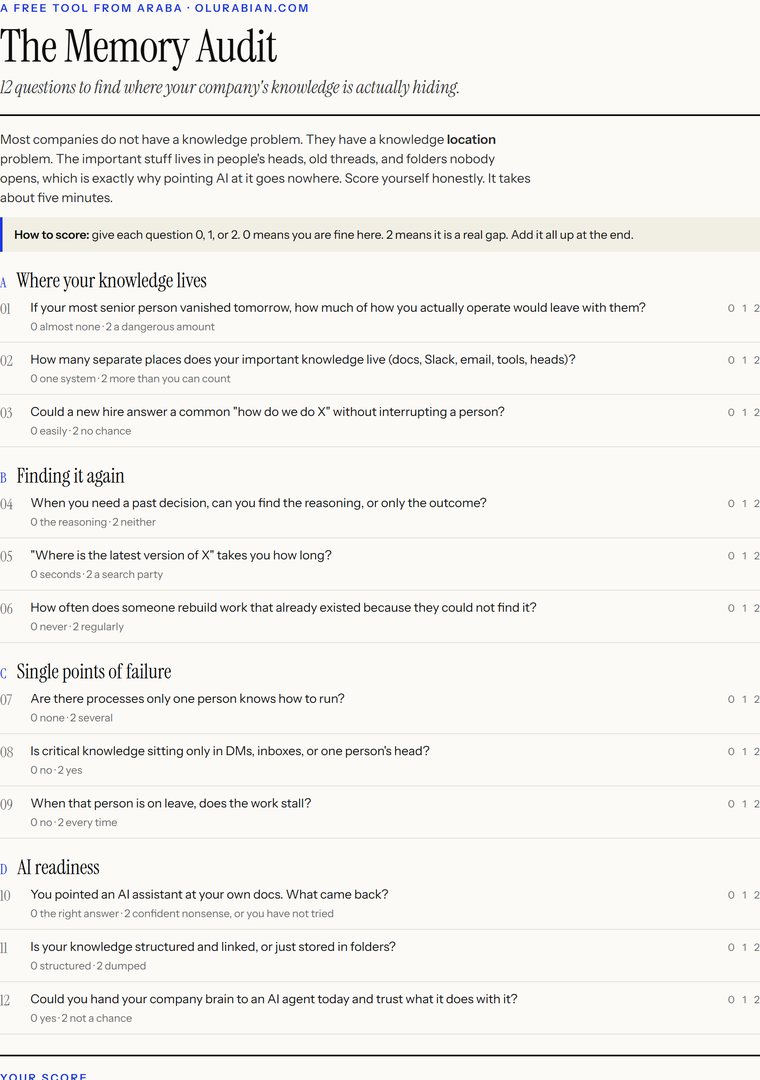
Task: Pick score 2 for question 11 structured and linked
Action: 756,947
